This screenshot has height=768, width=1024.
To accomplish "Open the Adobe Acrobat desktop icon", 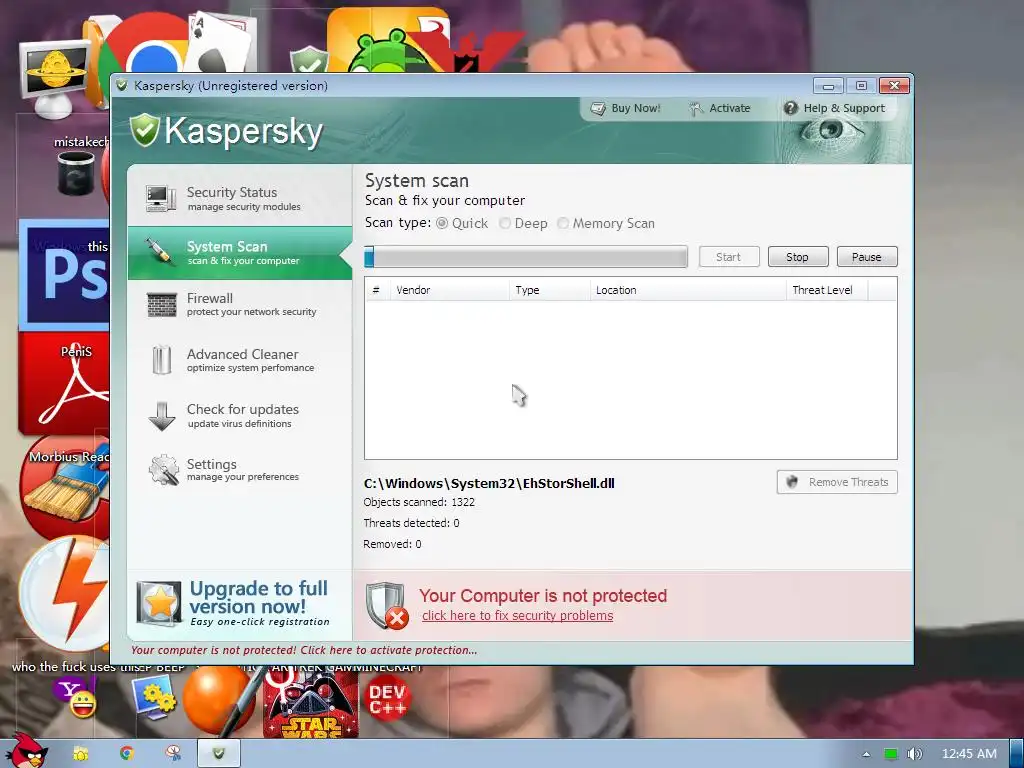I will pos(64,384).
